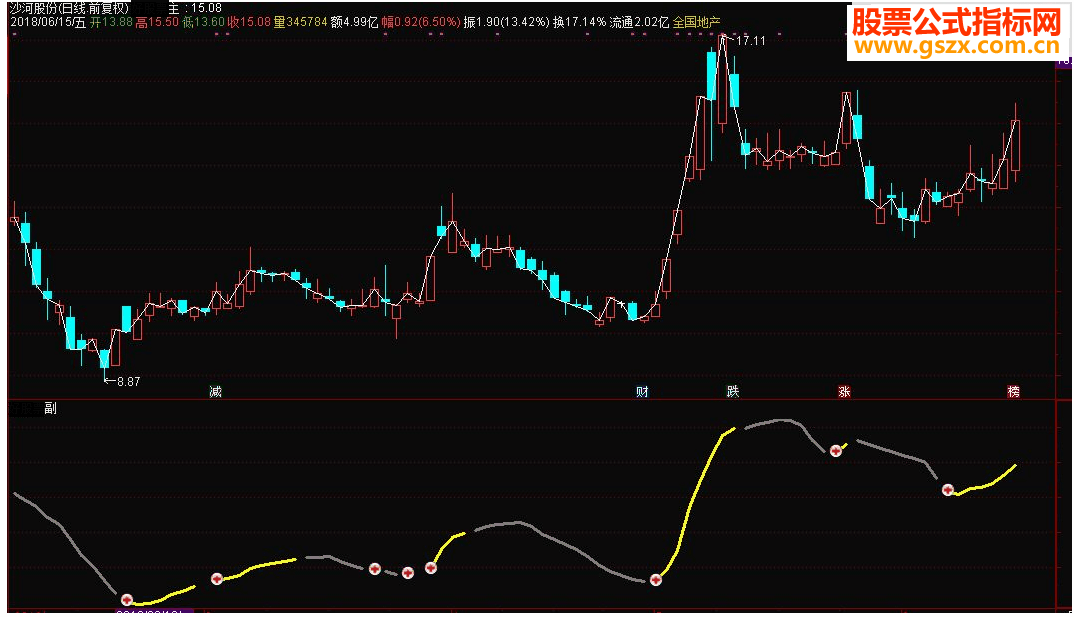Click the change value 幅0.92(6.50%)
The image size is (1074, 617).
coord(421,22)
